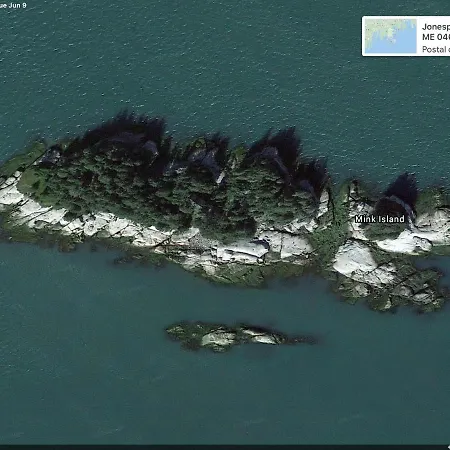Open the Jun 9 date in the menu bar
Screen dimensions: 450x450
(17, 5)
